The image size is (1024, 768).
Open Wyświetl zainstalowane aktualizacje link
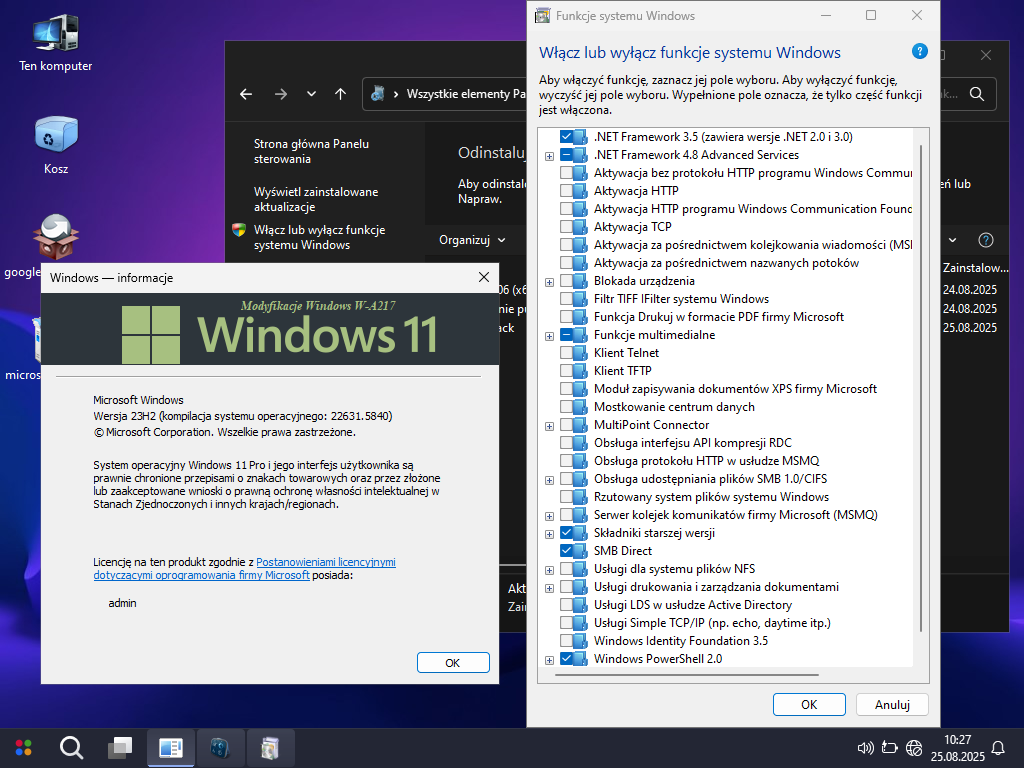pyautogui.click(x=315, y=199)
